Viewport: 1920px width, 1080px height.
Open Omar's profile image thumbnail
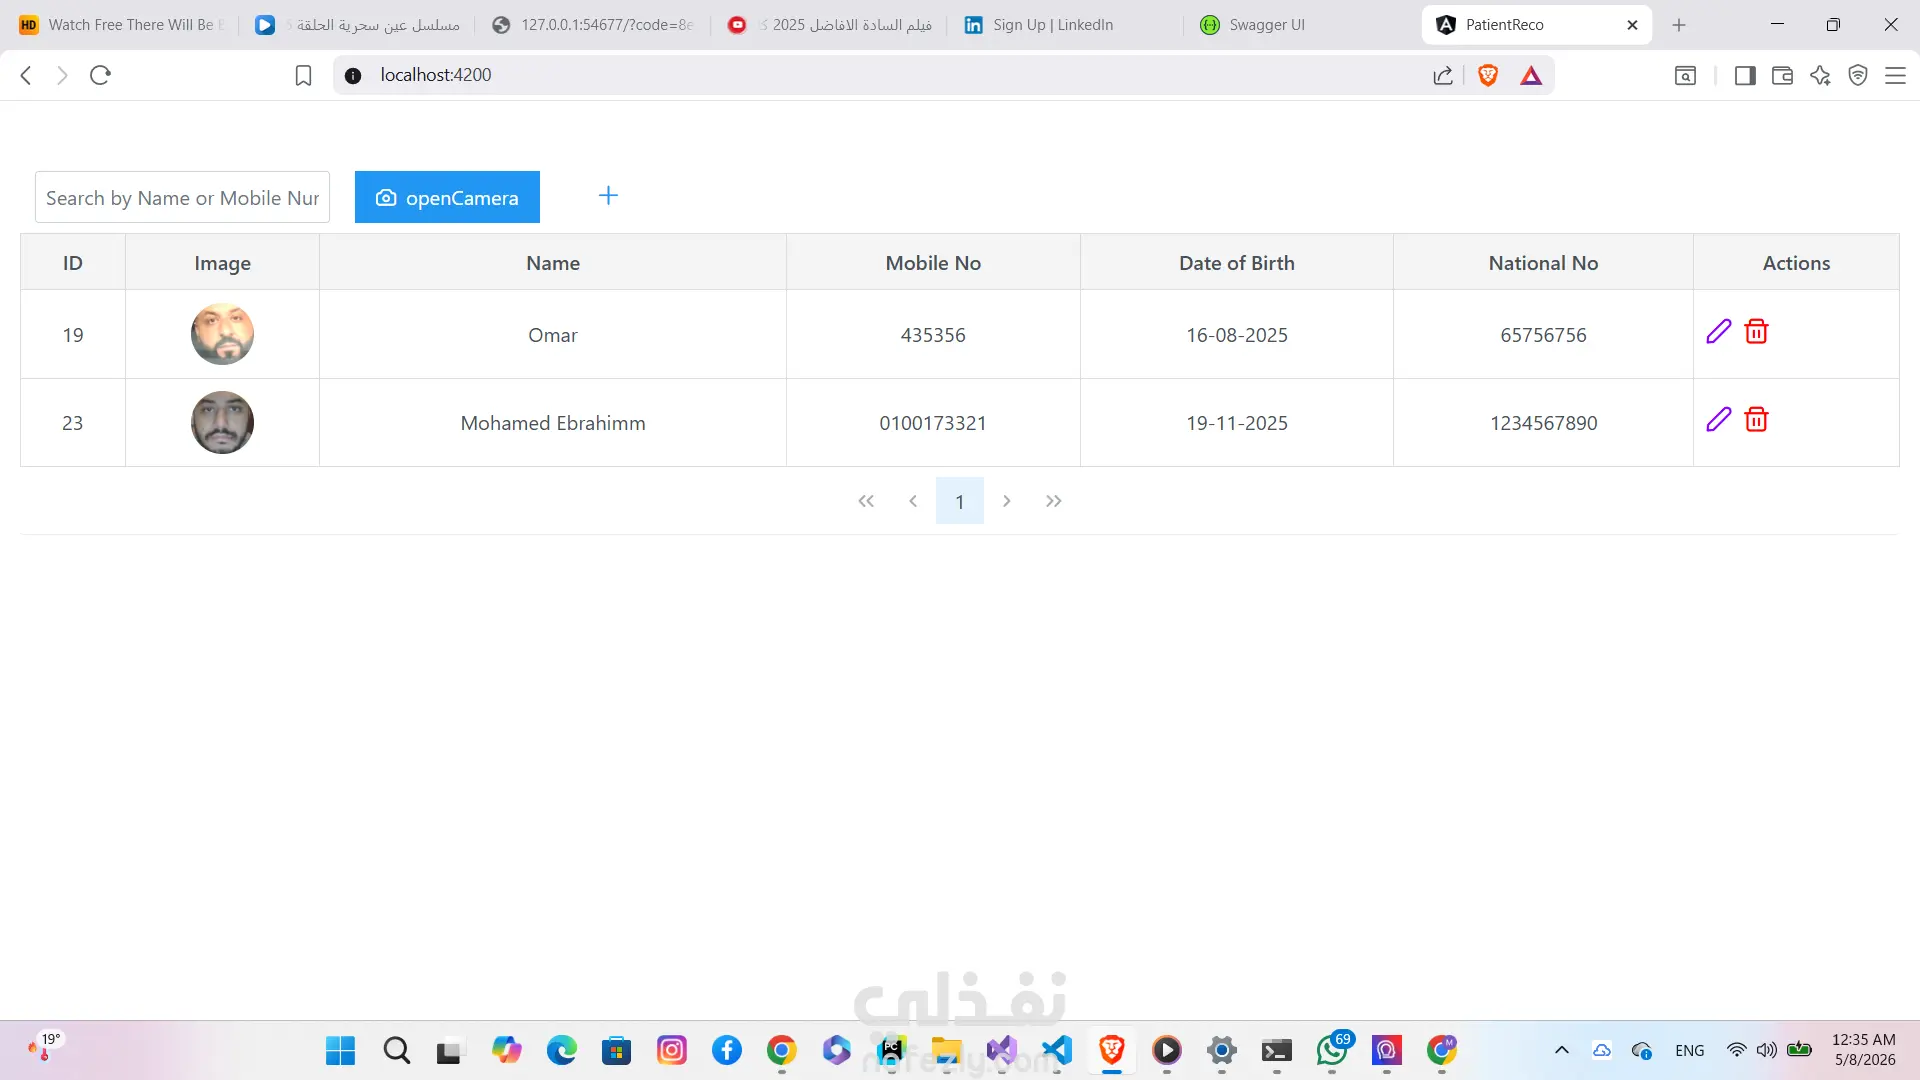222,334
